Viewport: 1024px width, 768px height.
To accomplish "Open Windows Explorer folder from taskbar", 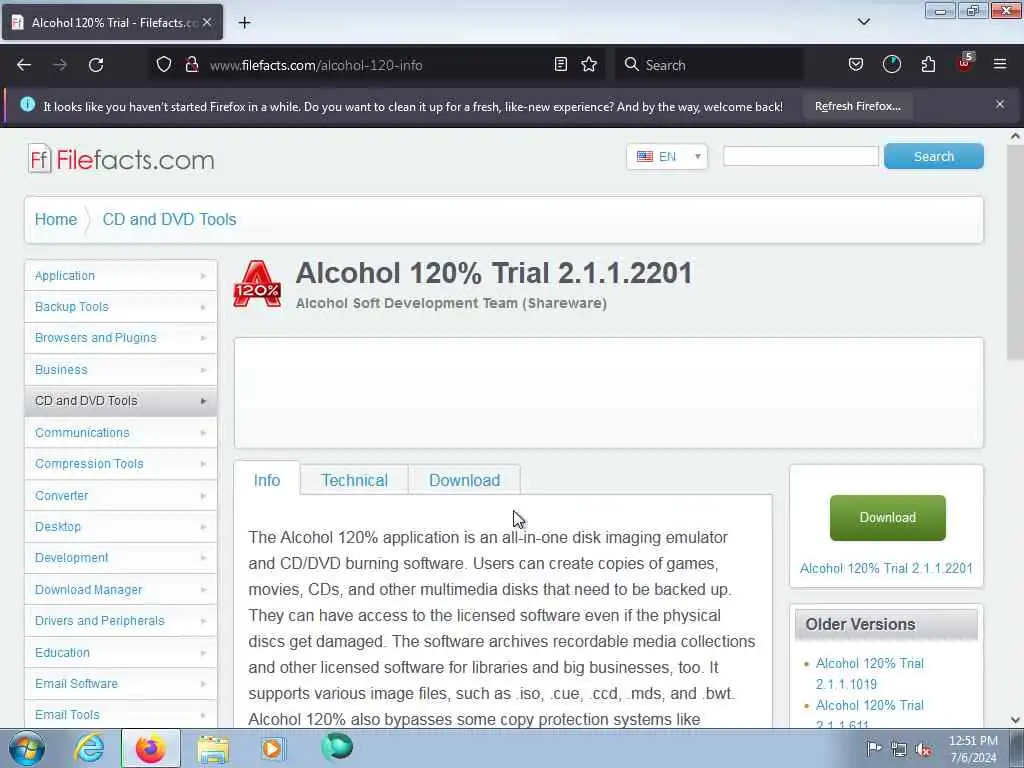I will (213, 749).
